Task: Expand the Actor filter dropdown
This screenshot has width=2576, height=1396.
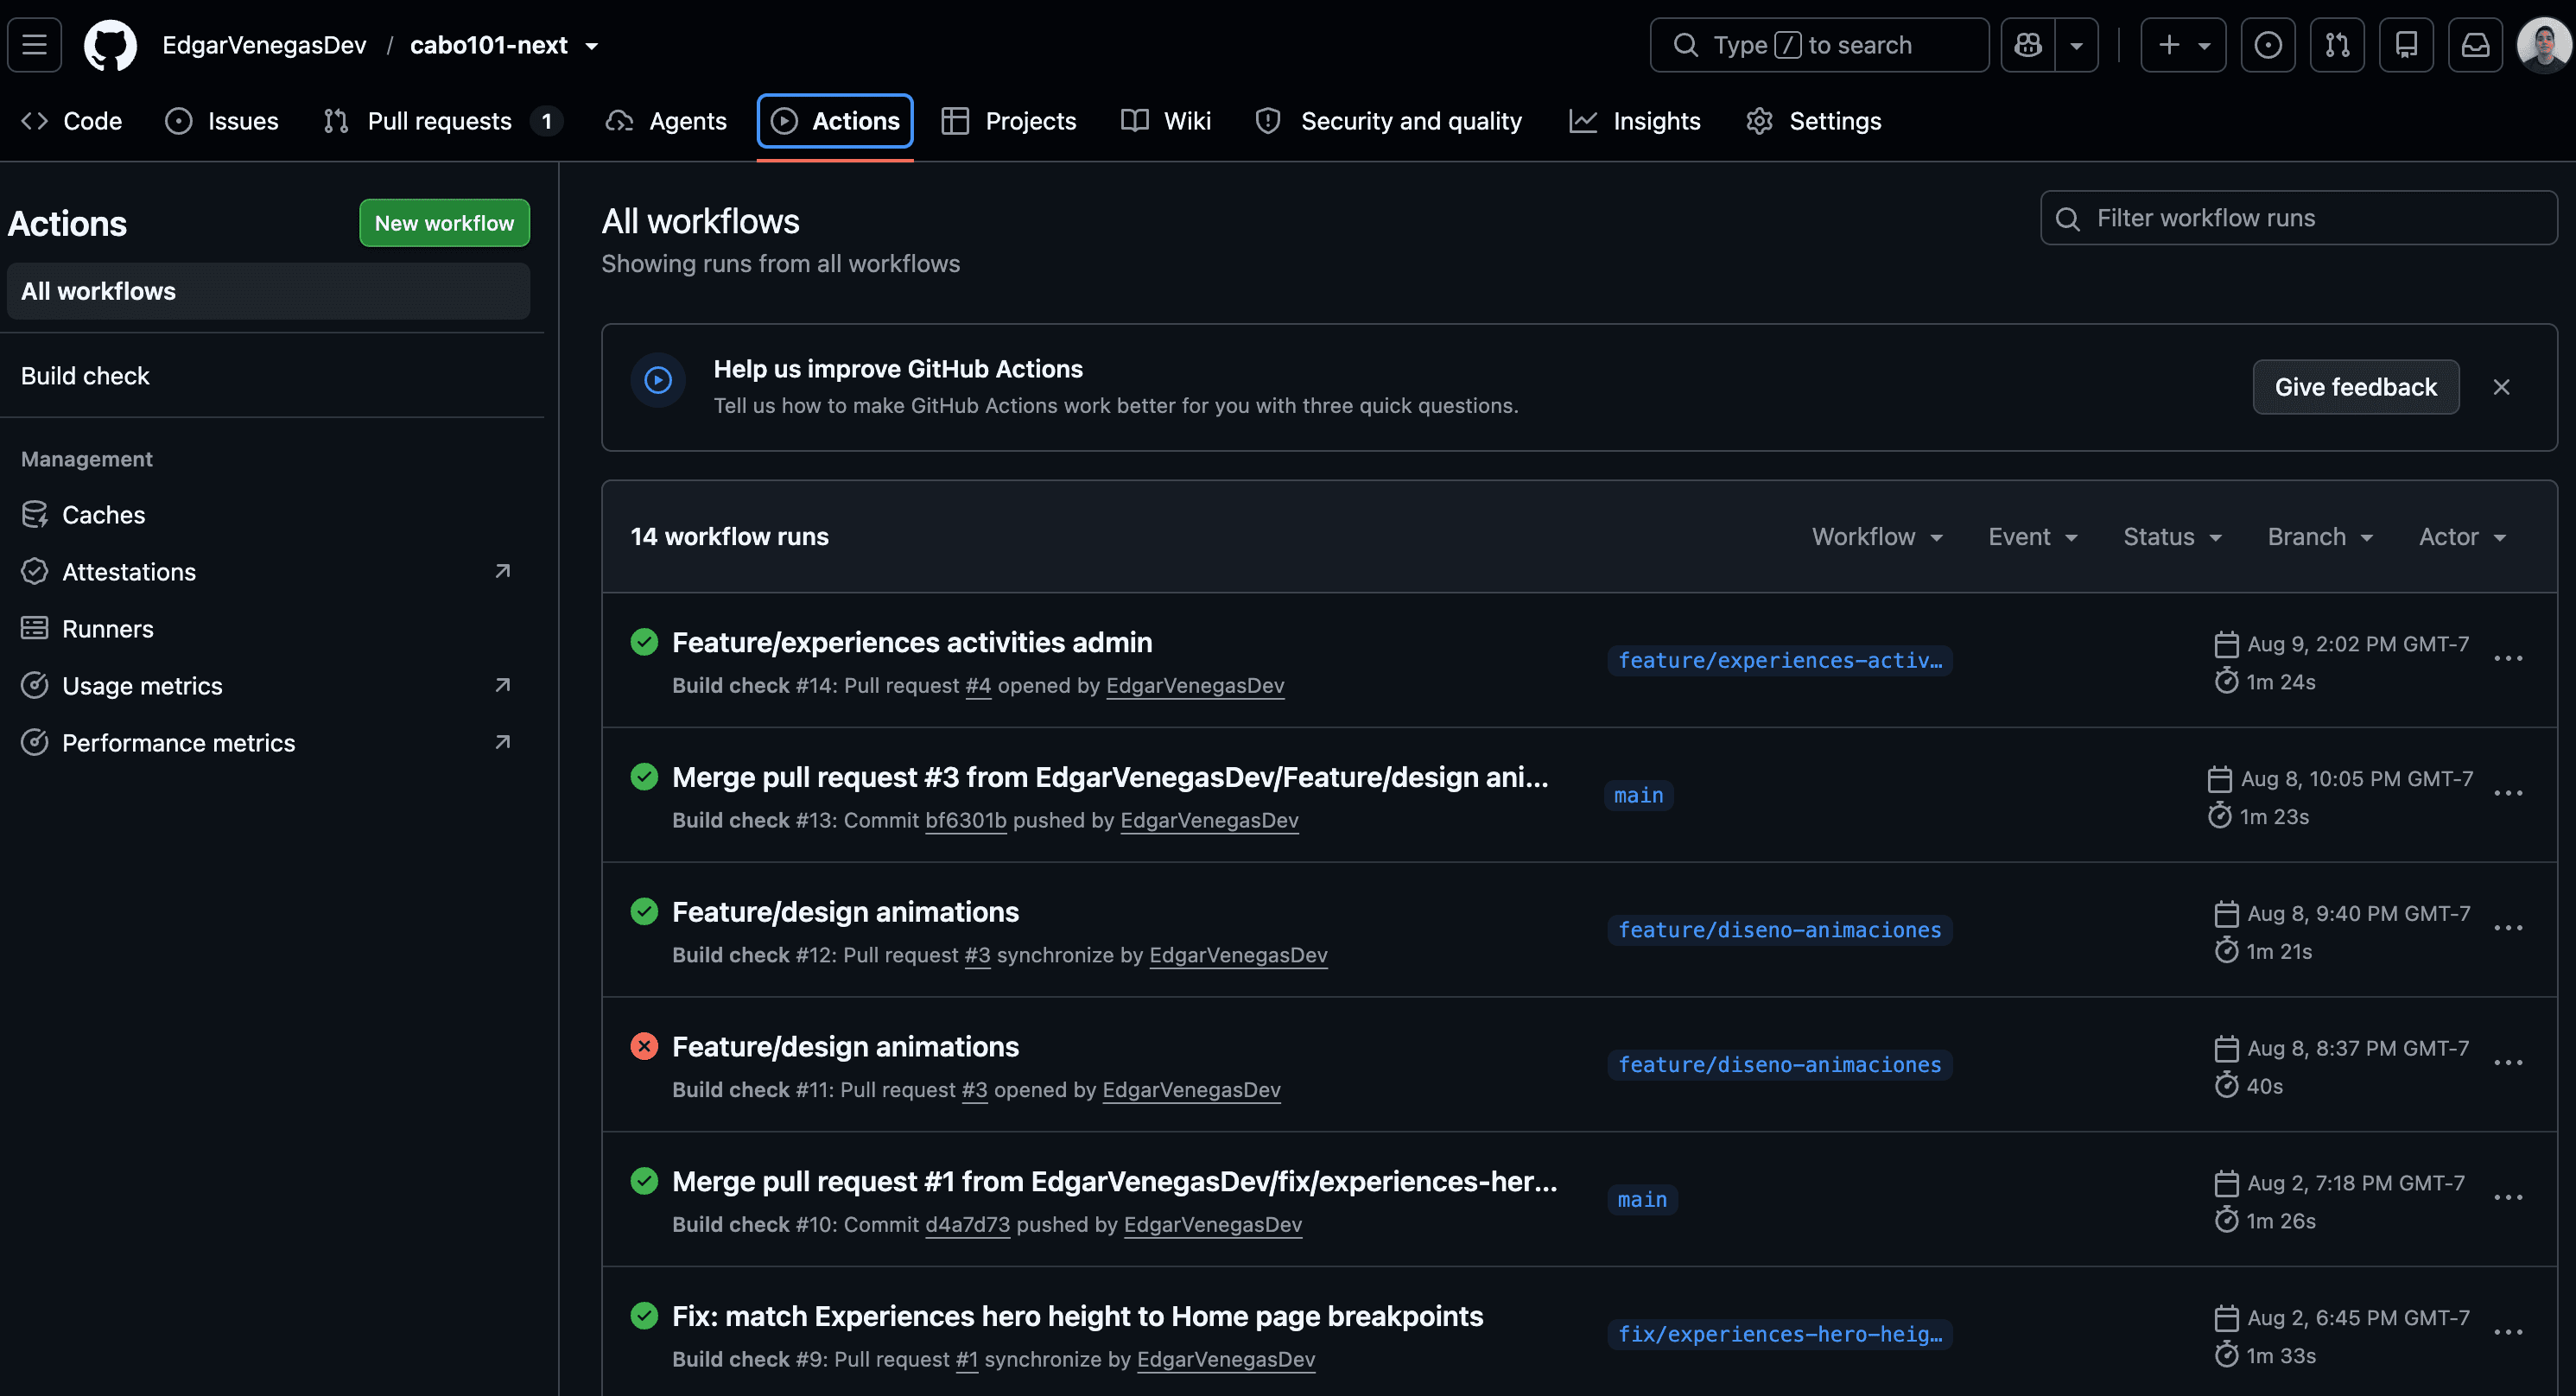Action: [2462, 537]
